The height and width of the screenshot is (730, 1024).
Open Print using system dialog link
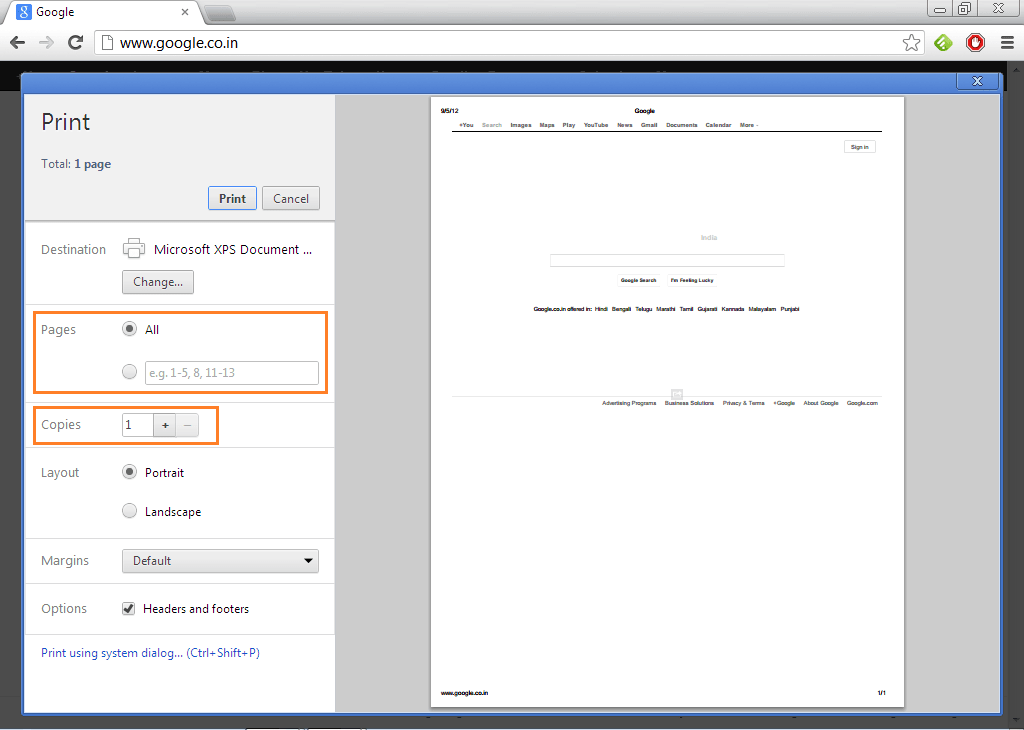(x=150, y=653)
